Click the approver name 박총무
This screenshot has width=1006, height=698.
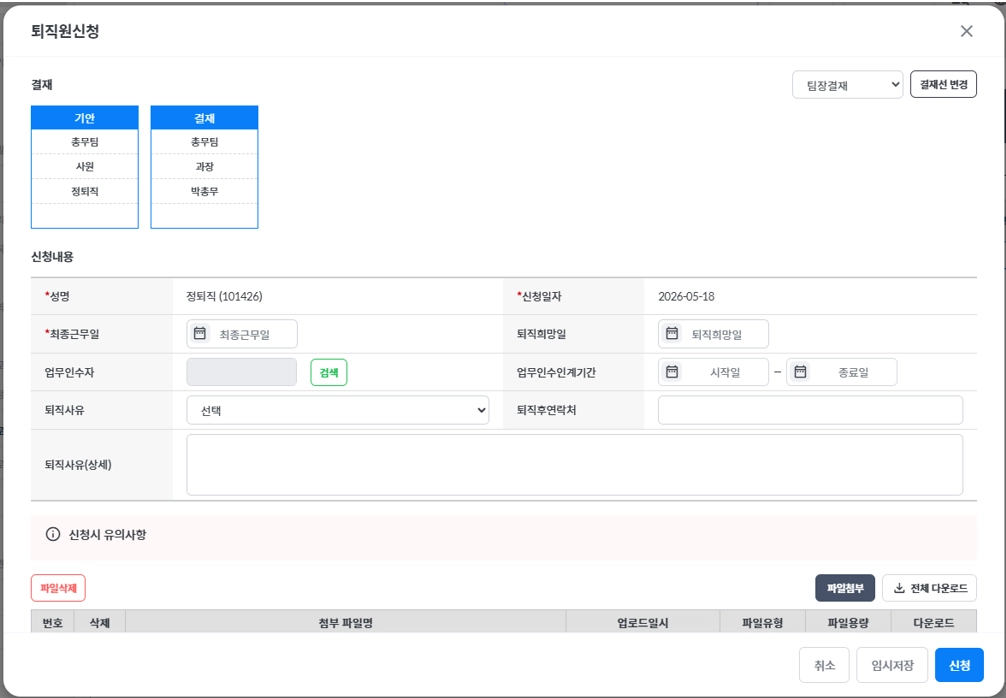point(205,191)
